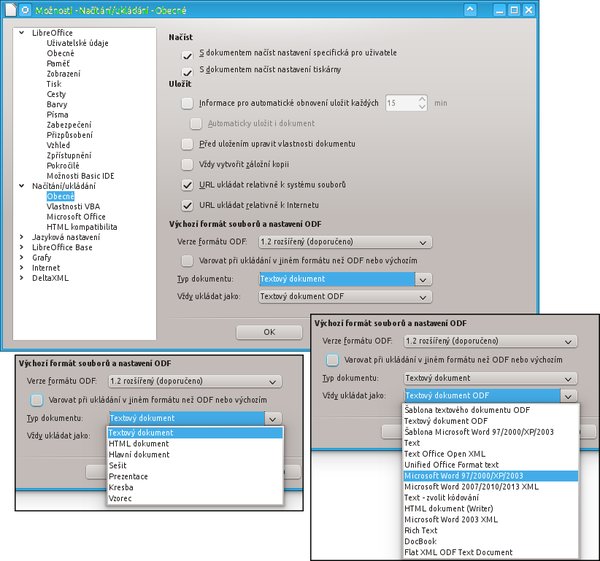Open 'Verze formátu ODF' dropdown in bottom-right inset
This screenshot has width=600, height=561.
490,341
